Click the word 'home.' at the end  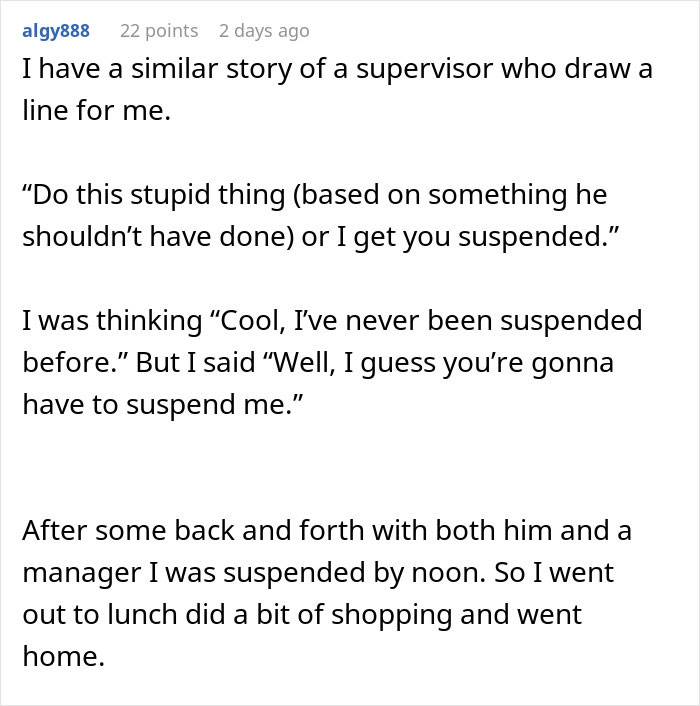(x=63, y=657)
